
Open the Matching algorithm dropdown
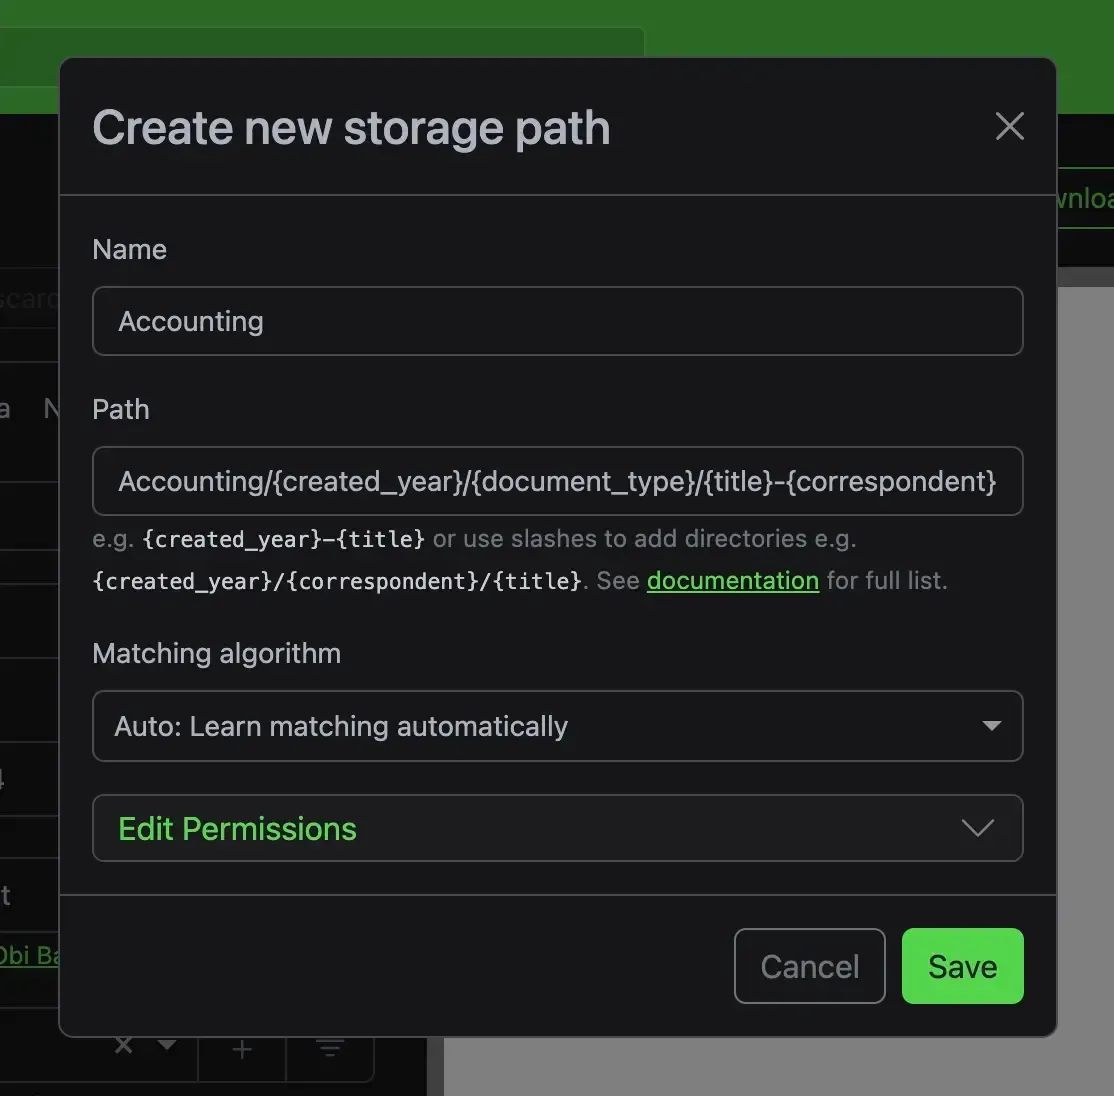(558, 726)
